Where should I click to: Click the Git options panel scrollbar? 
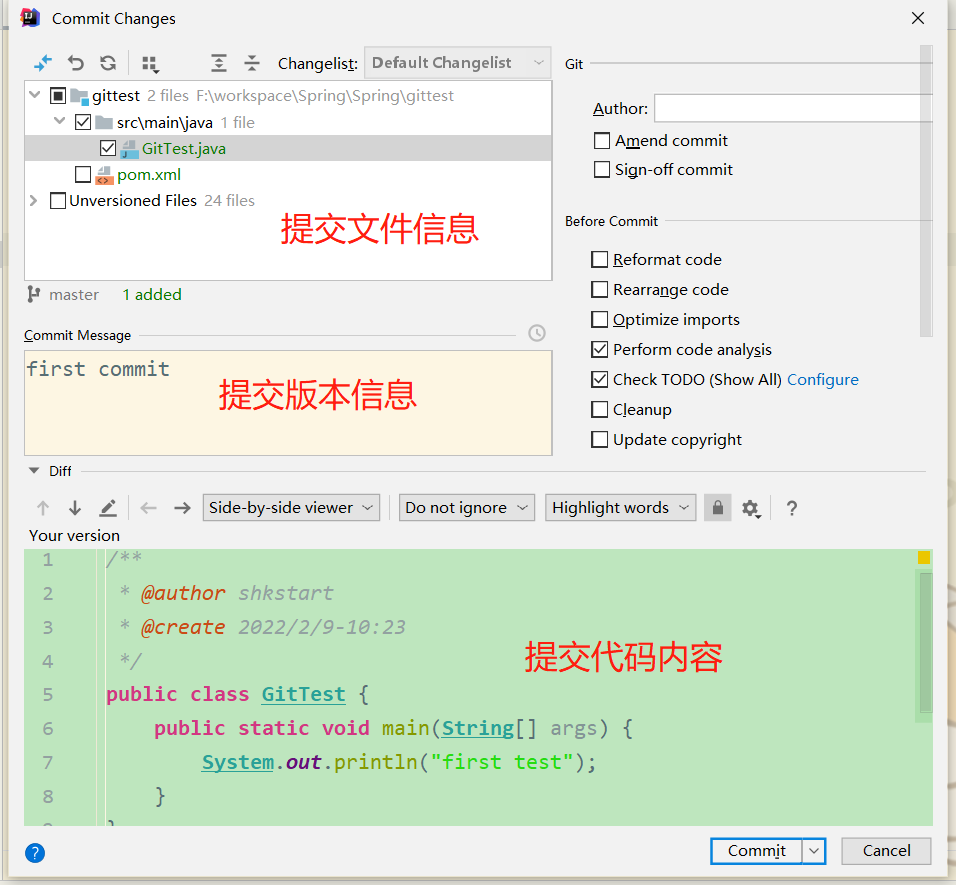pyautogui.click(x=926, y=190)
